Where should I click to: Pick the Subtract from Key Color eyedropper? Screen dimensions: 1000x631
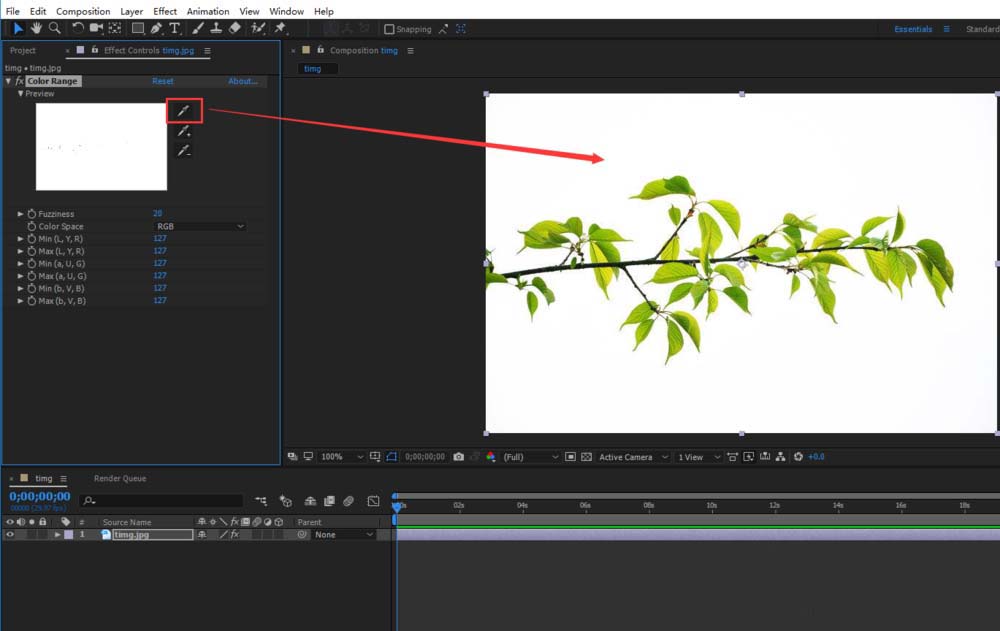(x=184, y=151)
